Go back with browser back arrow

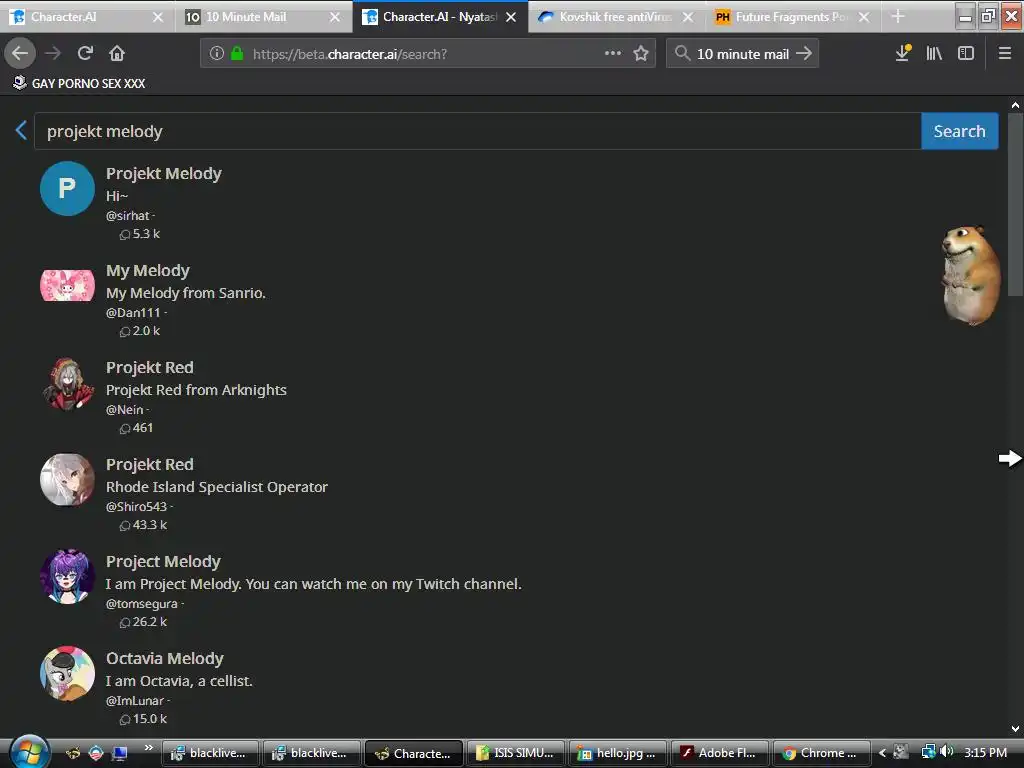pyautogui.click(x=20, y=54)
